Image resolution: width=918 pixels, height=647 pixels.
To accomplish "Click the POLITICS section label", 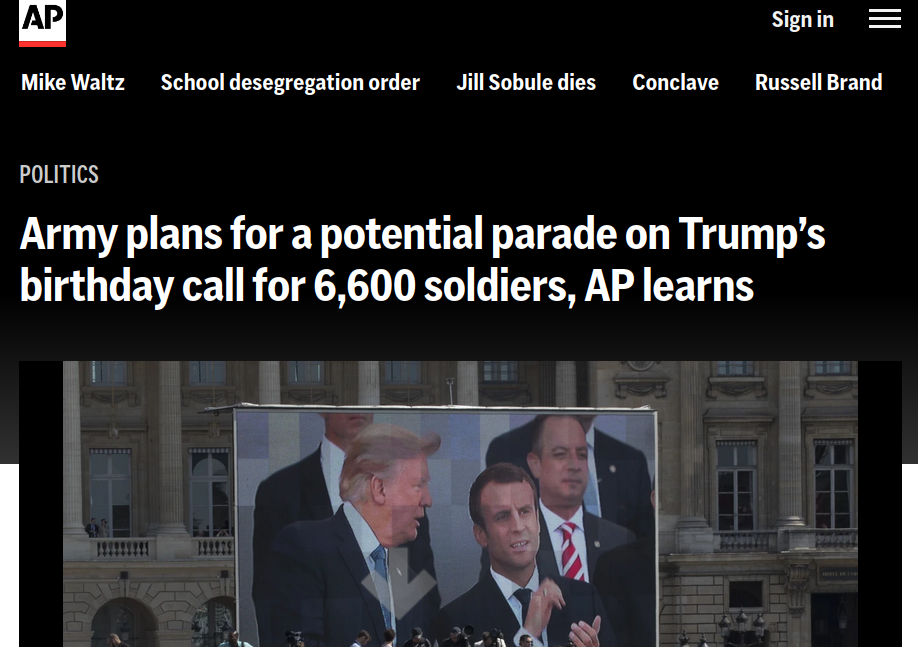I will click(x=59, y=174).
